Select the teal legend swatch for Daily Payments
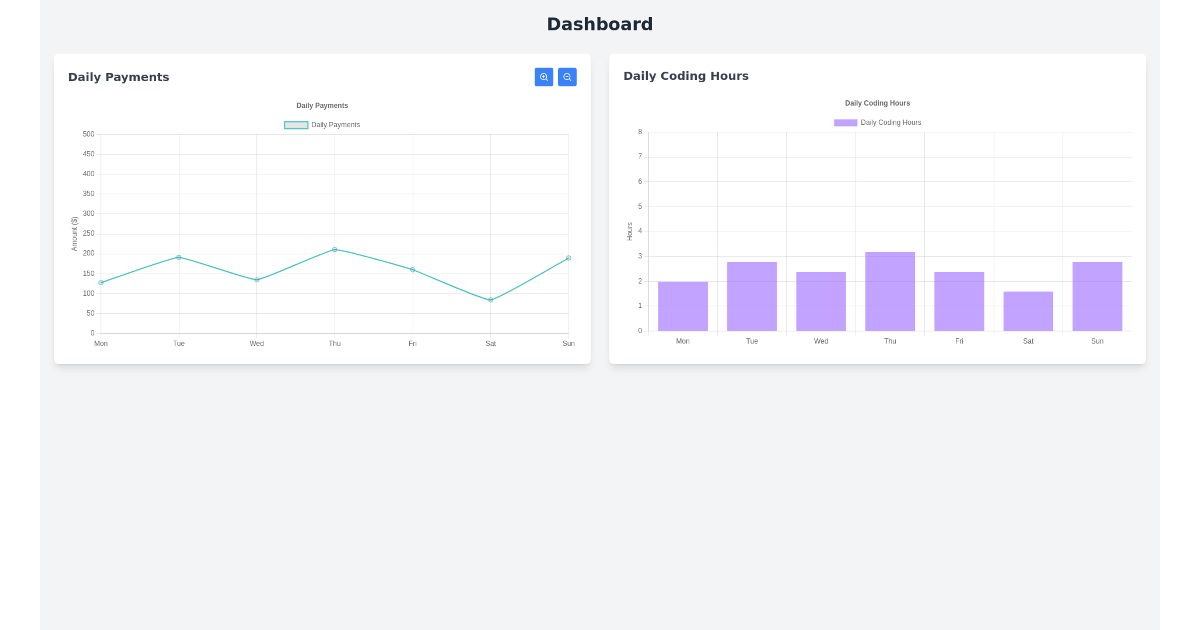The width and height of the screenshot is (1200, 630). (x=295, y=124)
